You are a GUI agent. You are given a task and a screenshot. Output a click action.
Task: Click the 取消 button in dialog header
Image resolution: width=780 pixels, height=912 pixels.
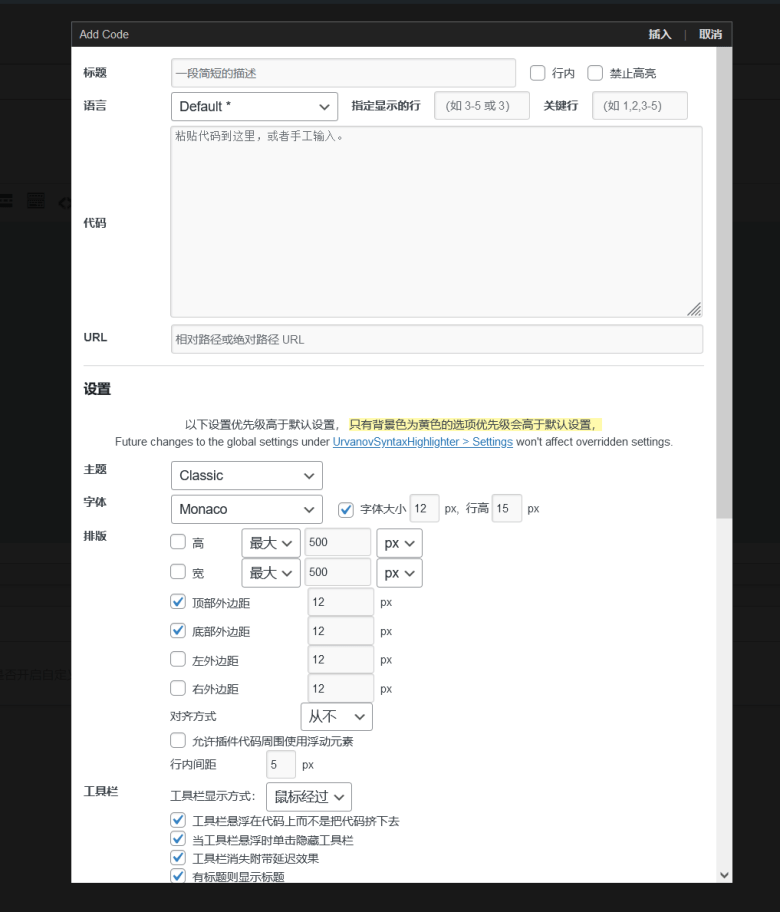click(x=710, y=34)
